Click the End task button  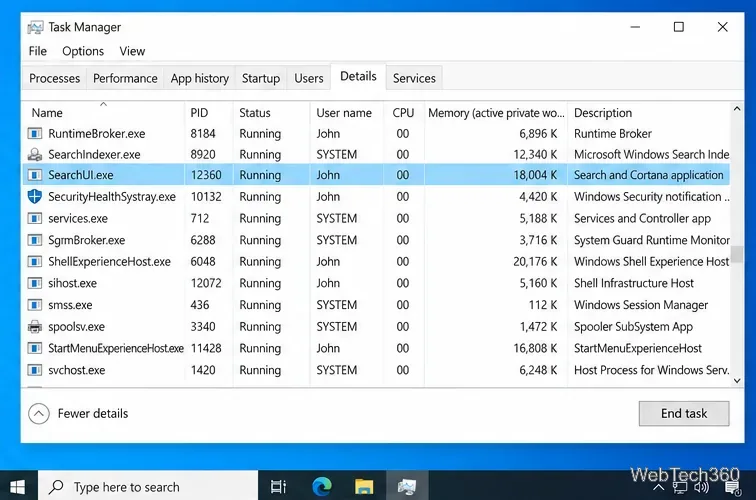click(684, 413)
